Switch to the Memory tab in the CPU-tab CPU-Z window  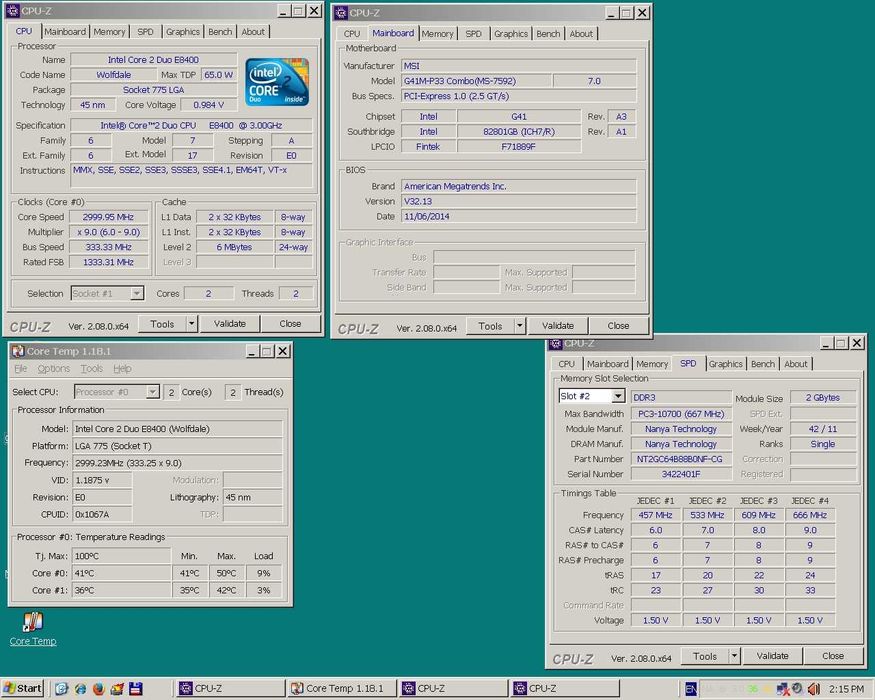pos(109,32)
